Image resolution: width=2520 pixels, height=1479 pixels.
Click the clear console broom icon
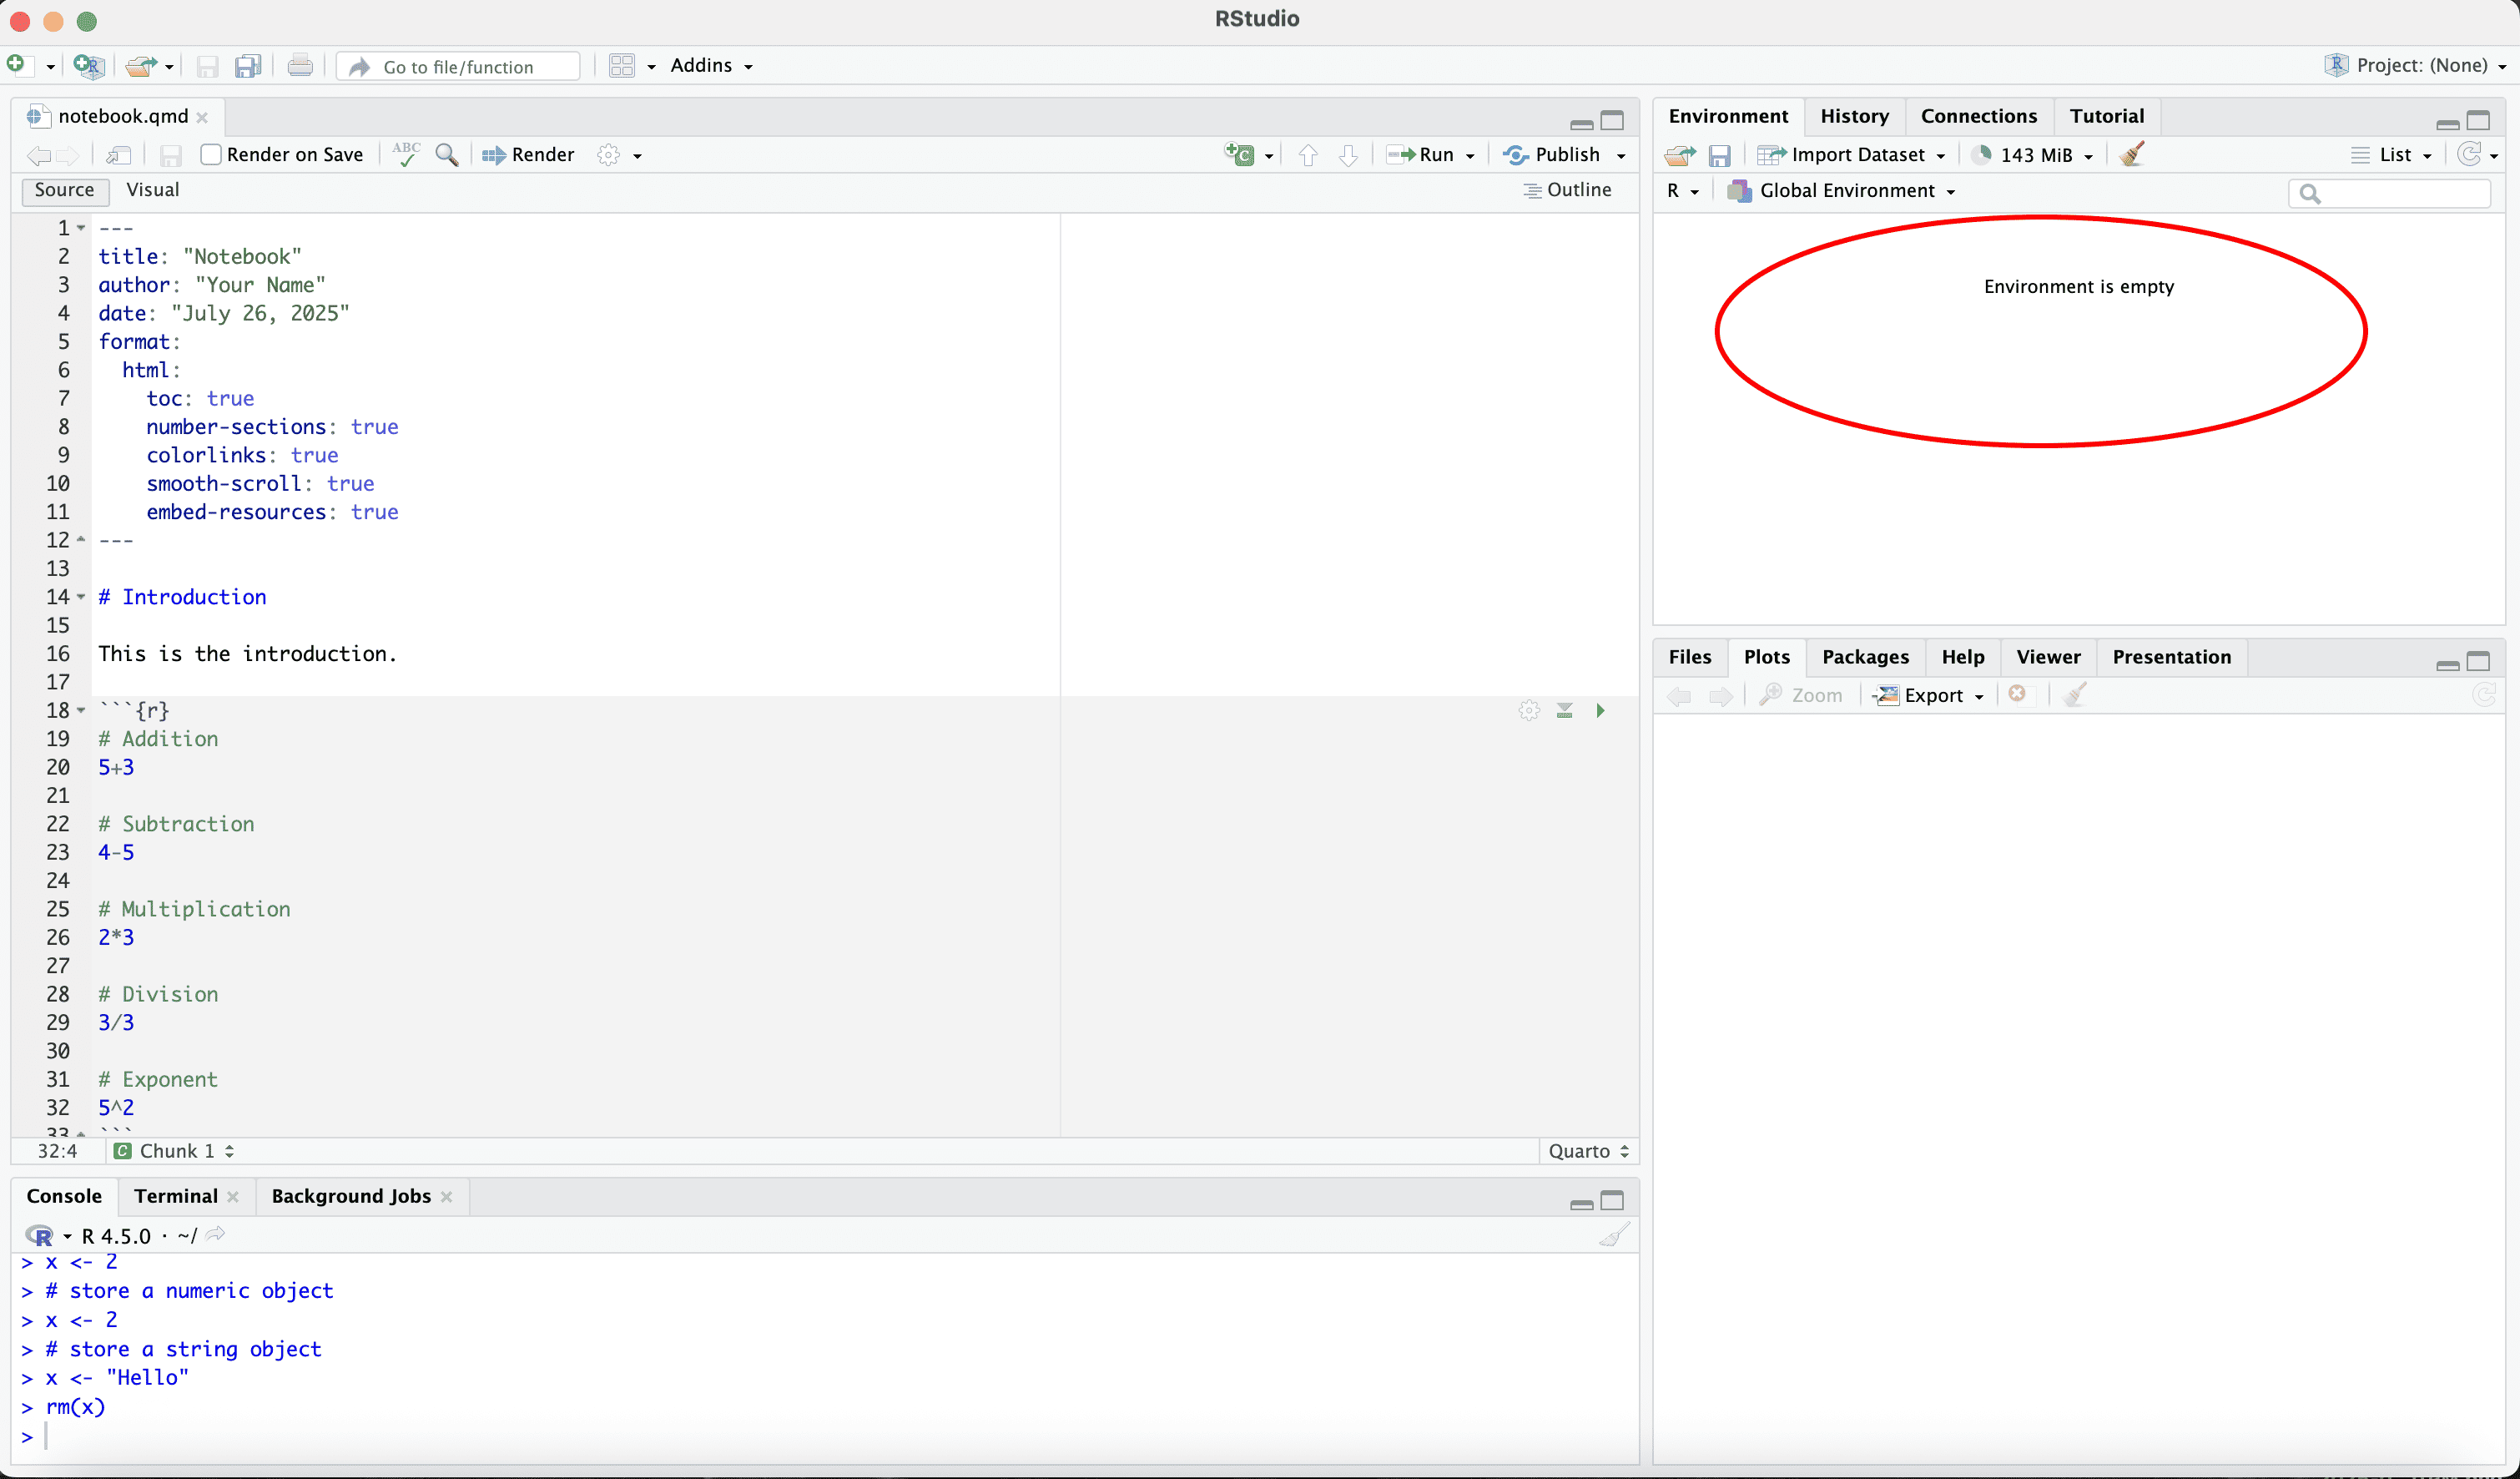(1613, 1235)
